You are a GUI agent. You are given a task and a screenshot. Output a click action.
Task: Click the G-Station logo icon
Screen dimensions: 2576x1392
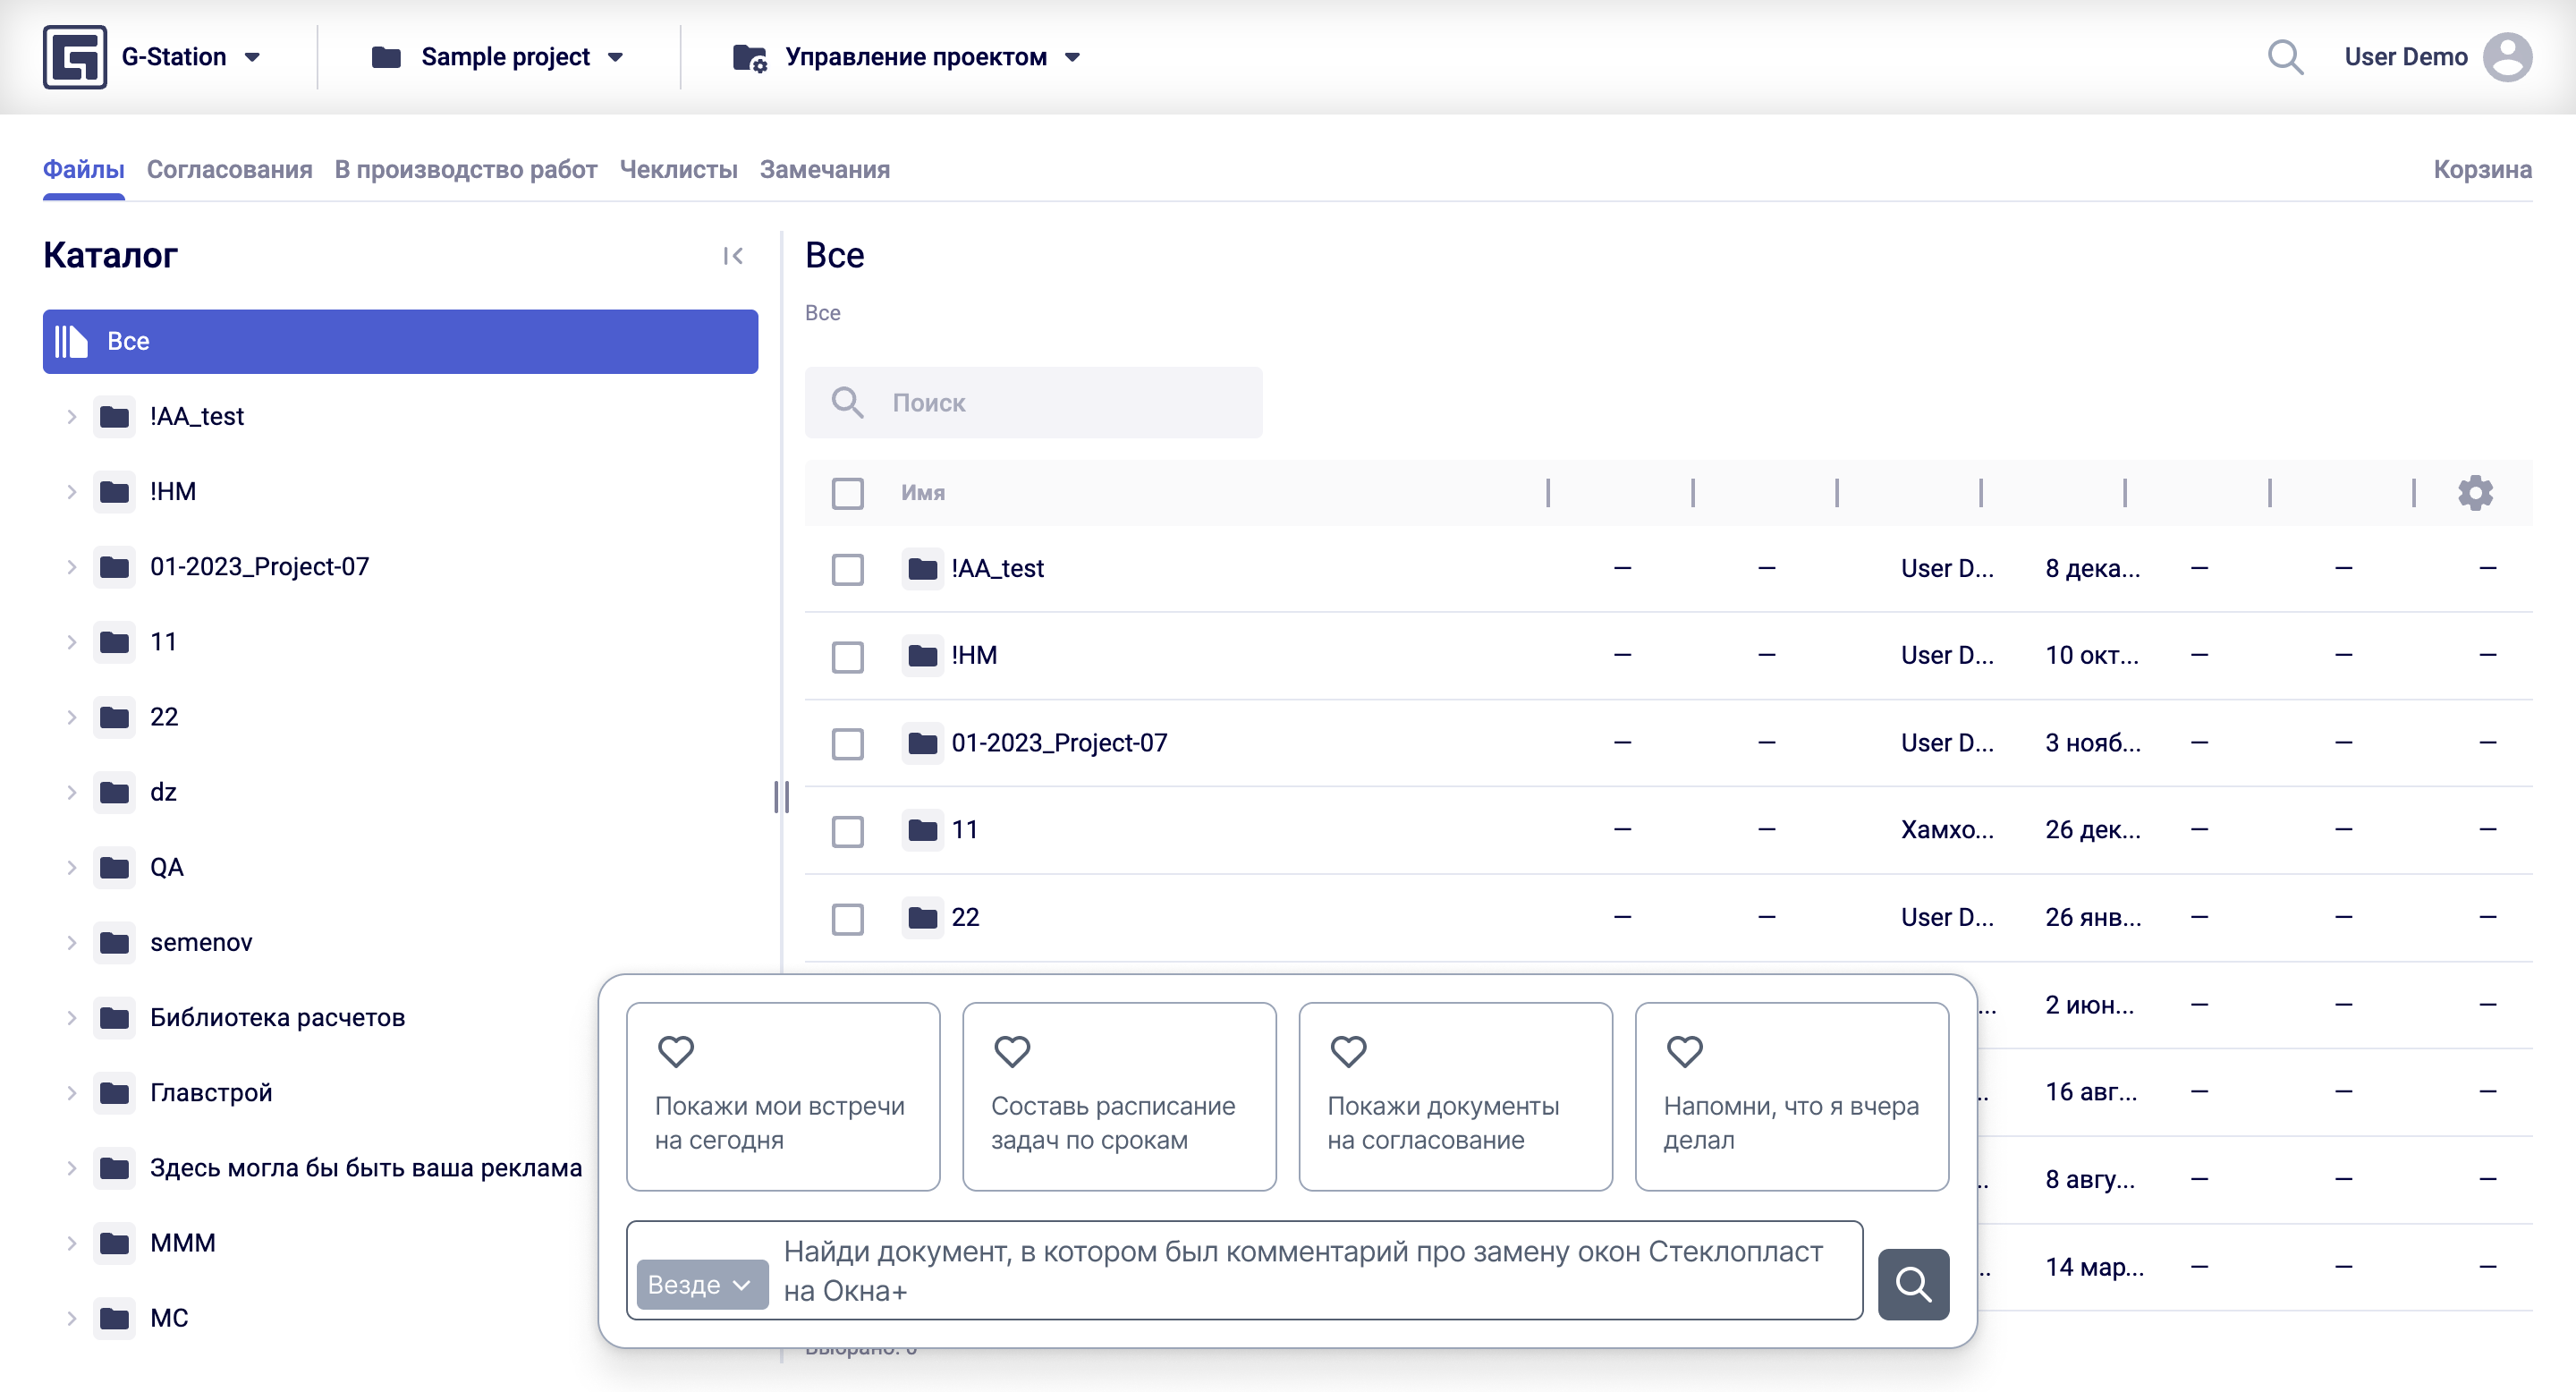point(75,57)
